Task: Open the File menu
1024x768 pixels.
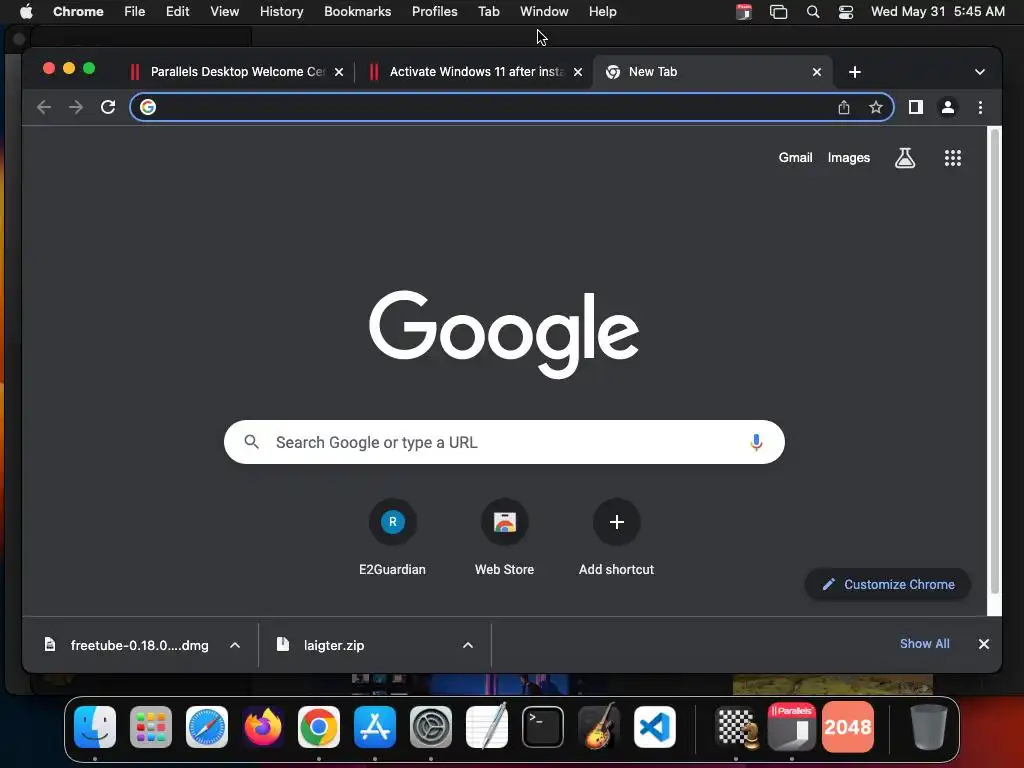Action: (x=135, y=11)
